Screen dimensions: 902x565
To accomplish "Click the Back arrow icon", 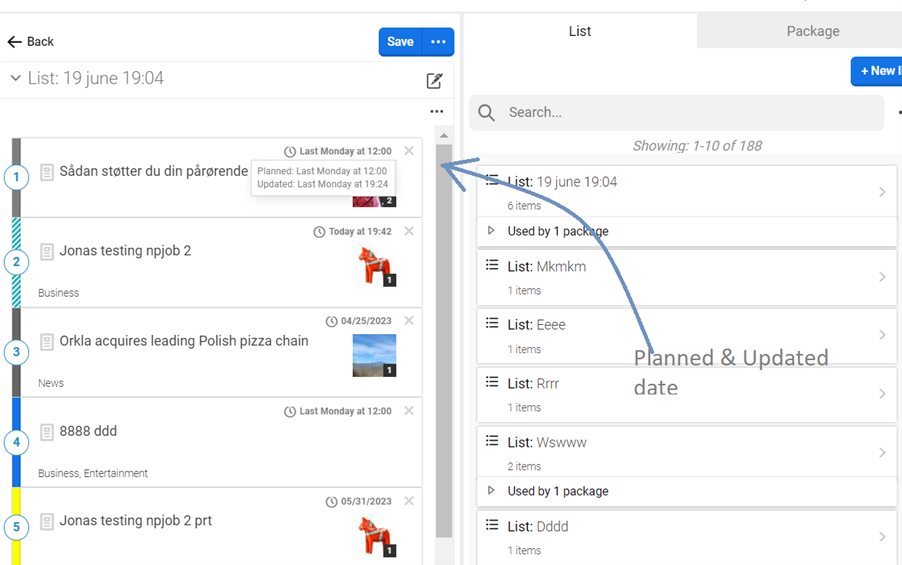I will coord(15,42).
